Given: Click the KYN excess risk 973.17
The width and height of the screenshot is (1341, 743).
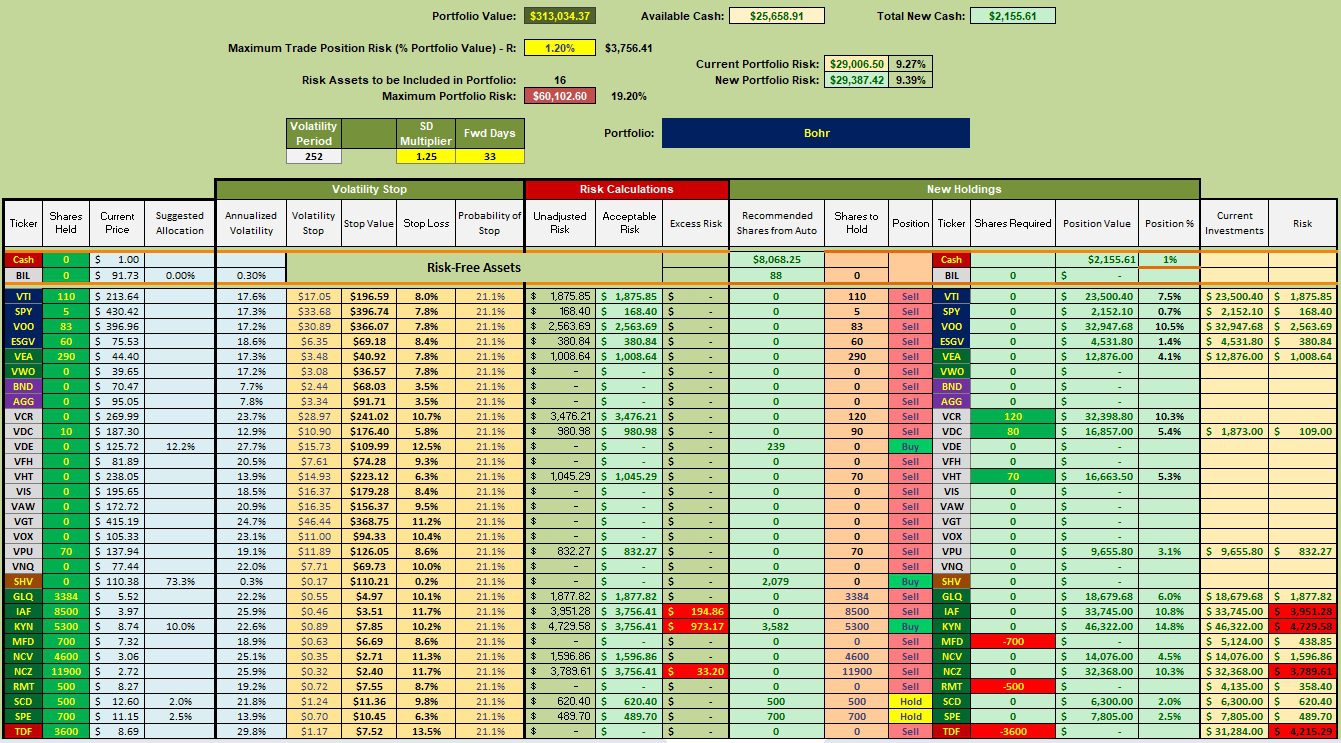Looking at the screenshot, I should coord(696,625).
